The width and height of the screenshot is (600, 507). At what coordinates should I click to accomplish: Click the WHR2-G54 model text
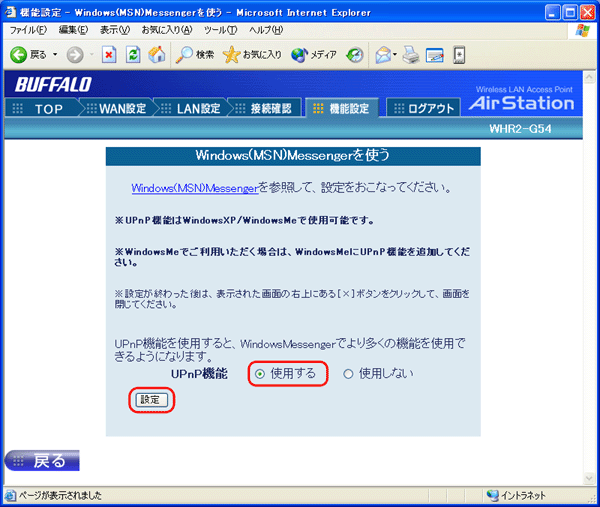520,129
